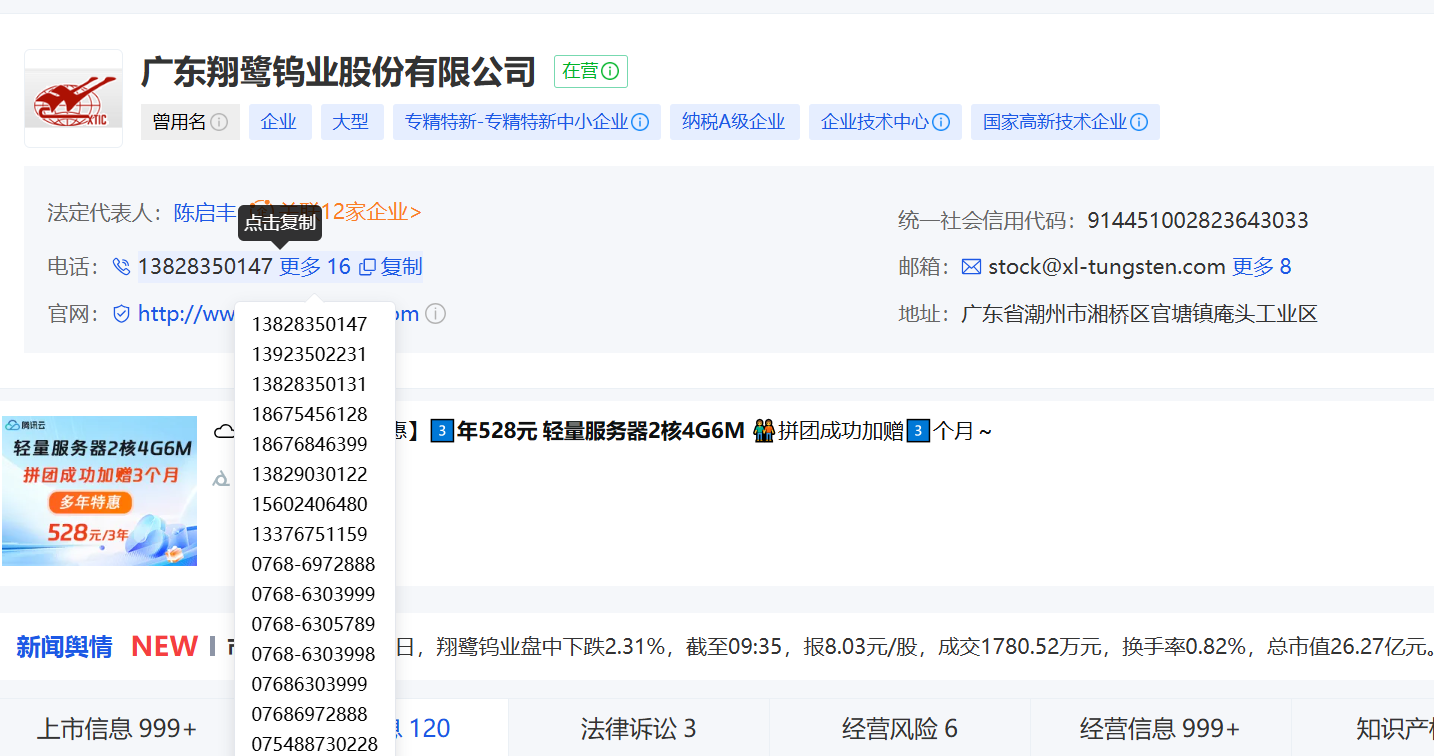Viewport: 1434px width, 756px height.
Task: Click the phone handset icon beside 电话
Action: click(122, 267)
